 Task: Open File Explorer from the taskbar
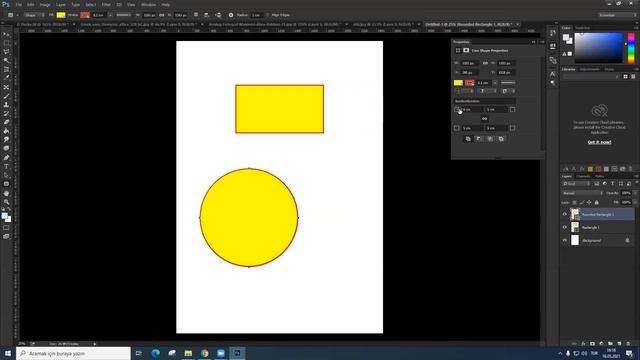coord(188,353)
